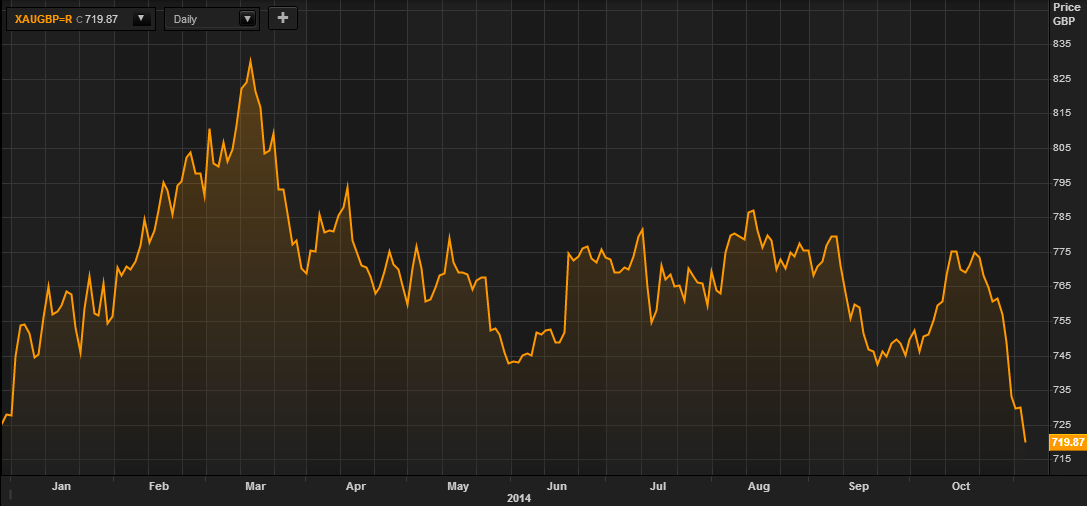Open the XAUGBP=R instrument dropdown arrow
Screen dimensions: 1087x506
(x=143, y=18)
